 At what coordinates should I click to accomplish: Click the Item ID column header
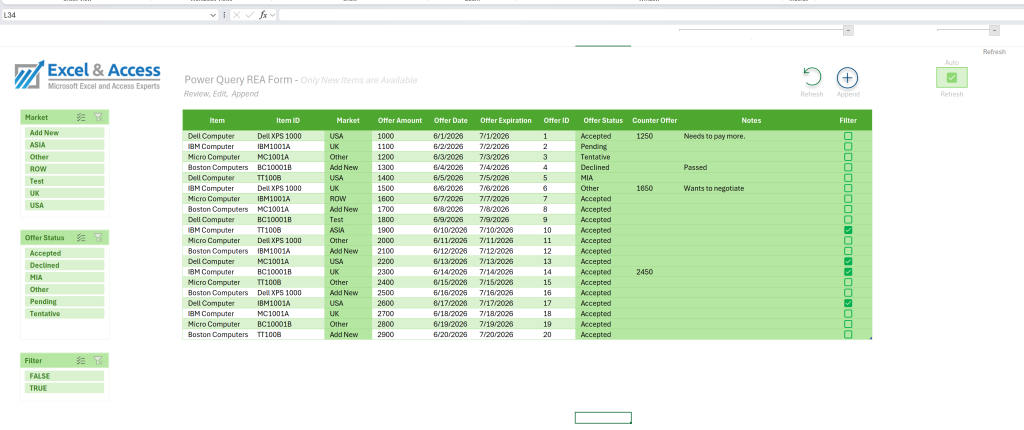point(288,120)
